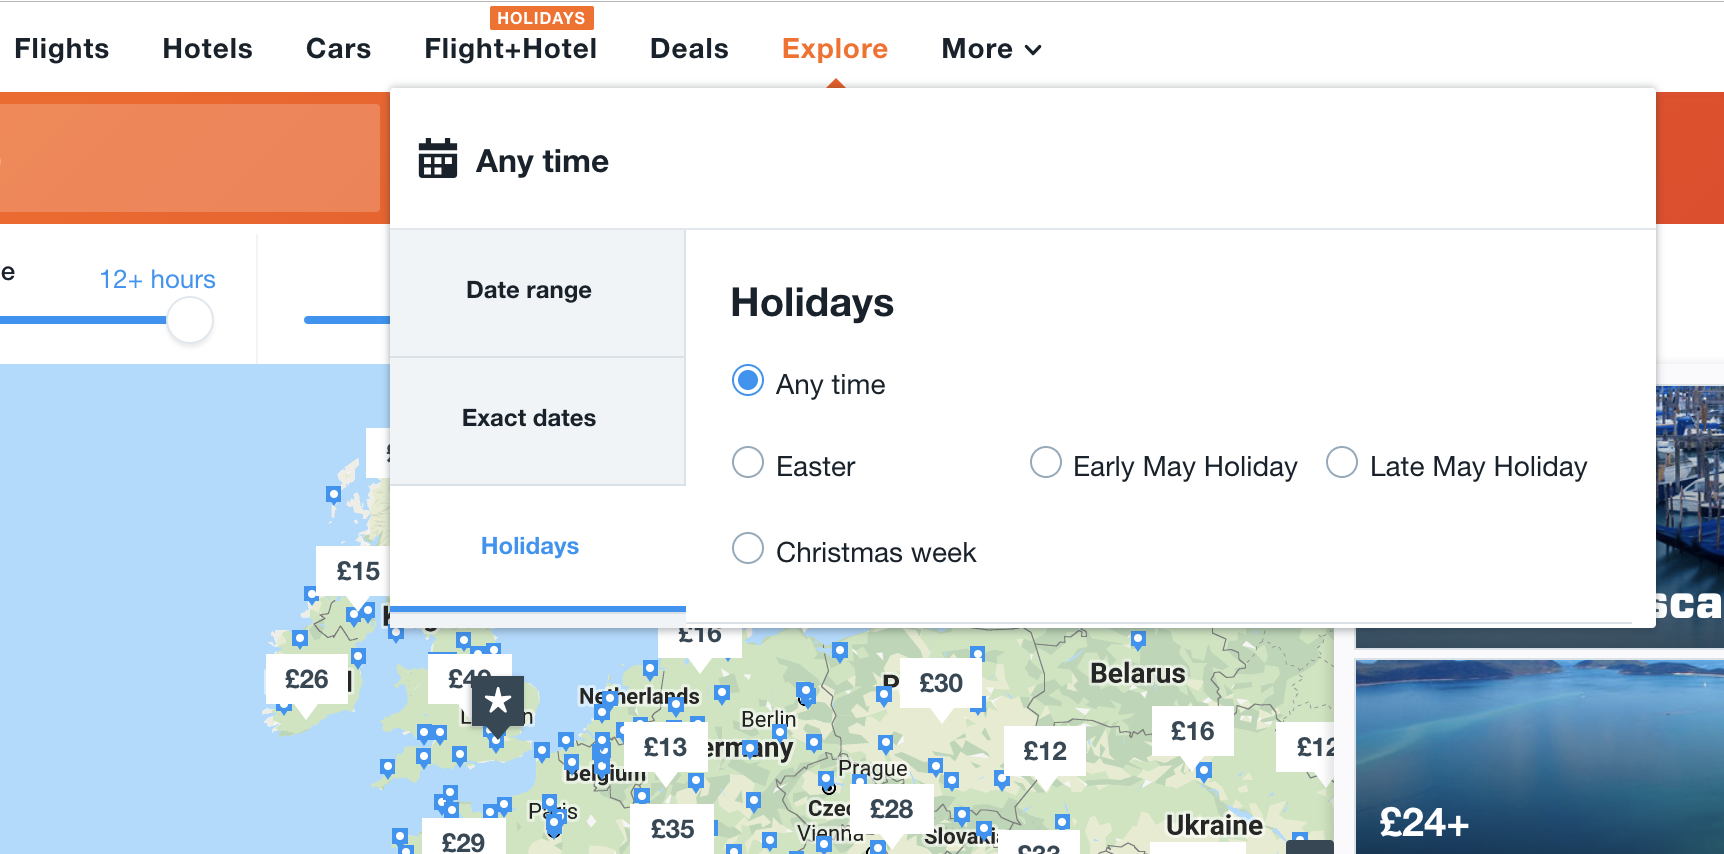
Task: Open the Flights navigation item
Action: tap(62, 49)
